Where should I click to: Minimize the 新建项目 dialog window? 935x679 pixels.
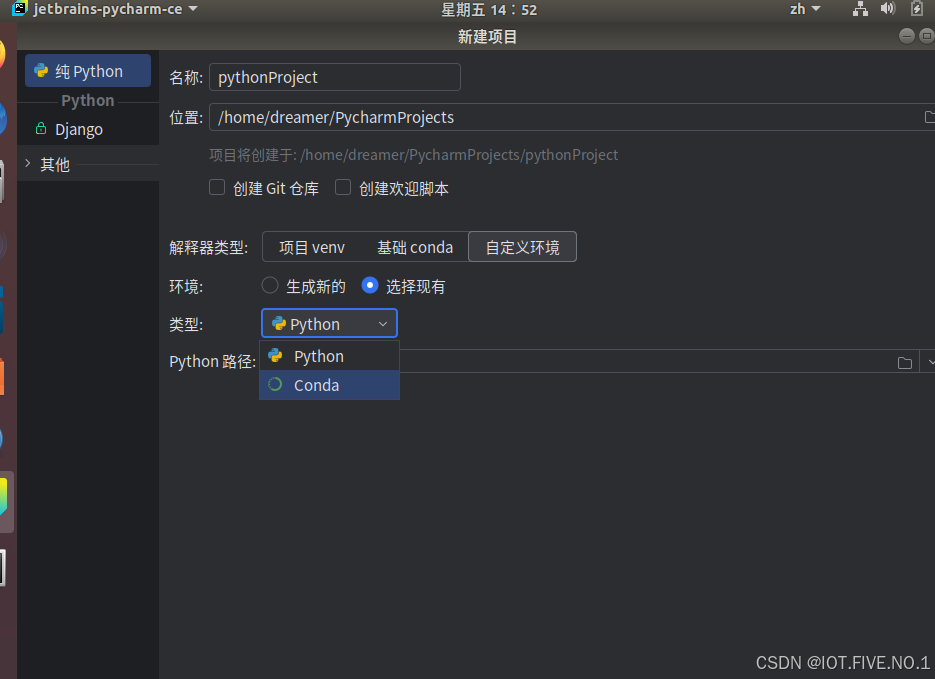coord(906,36)
